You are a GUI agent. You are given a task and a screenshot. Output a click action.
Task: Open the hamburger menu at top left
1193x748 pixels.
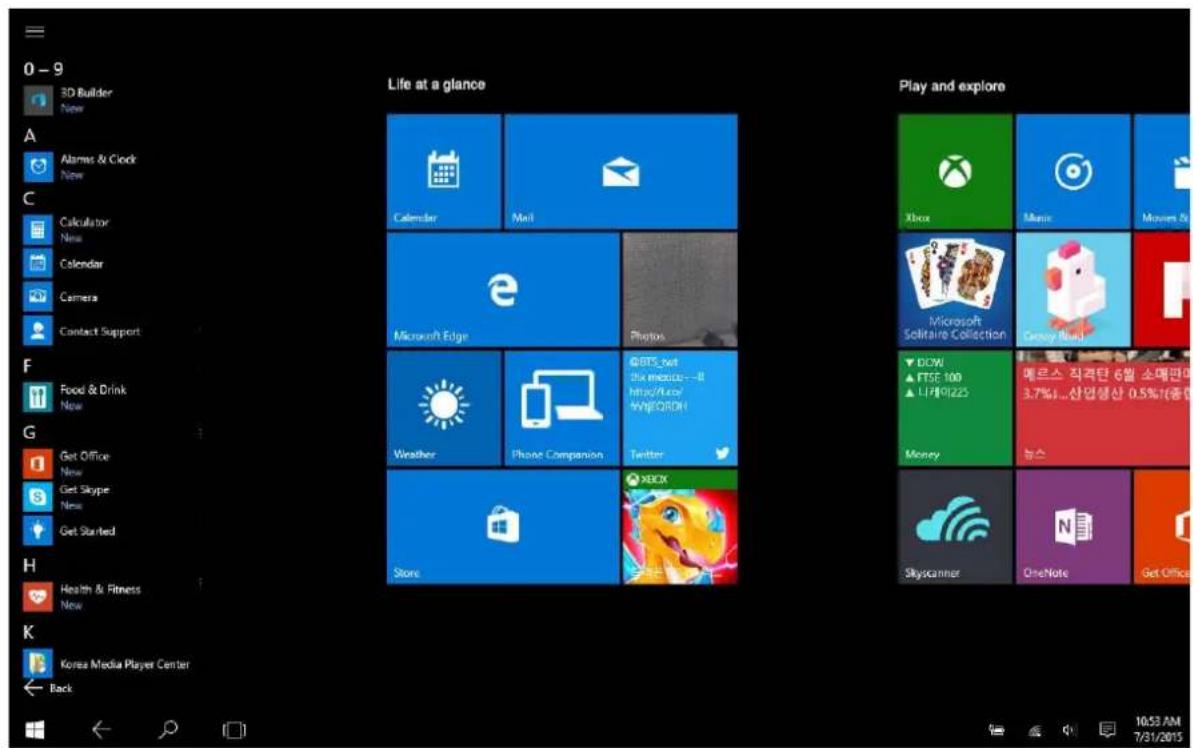[35, 31]
